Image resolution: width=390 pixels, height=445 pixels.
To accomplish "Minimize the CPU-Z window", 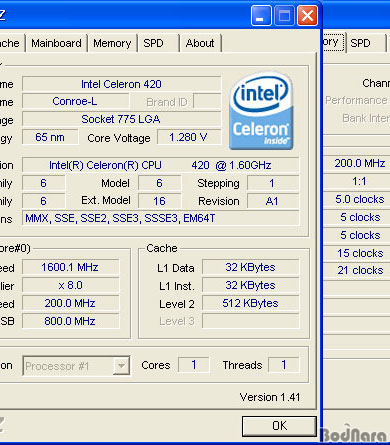I will coord(261,16).
